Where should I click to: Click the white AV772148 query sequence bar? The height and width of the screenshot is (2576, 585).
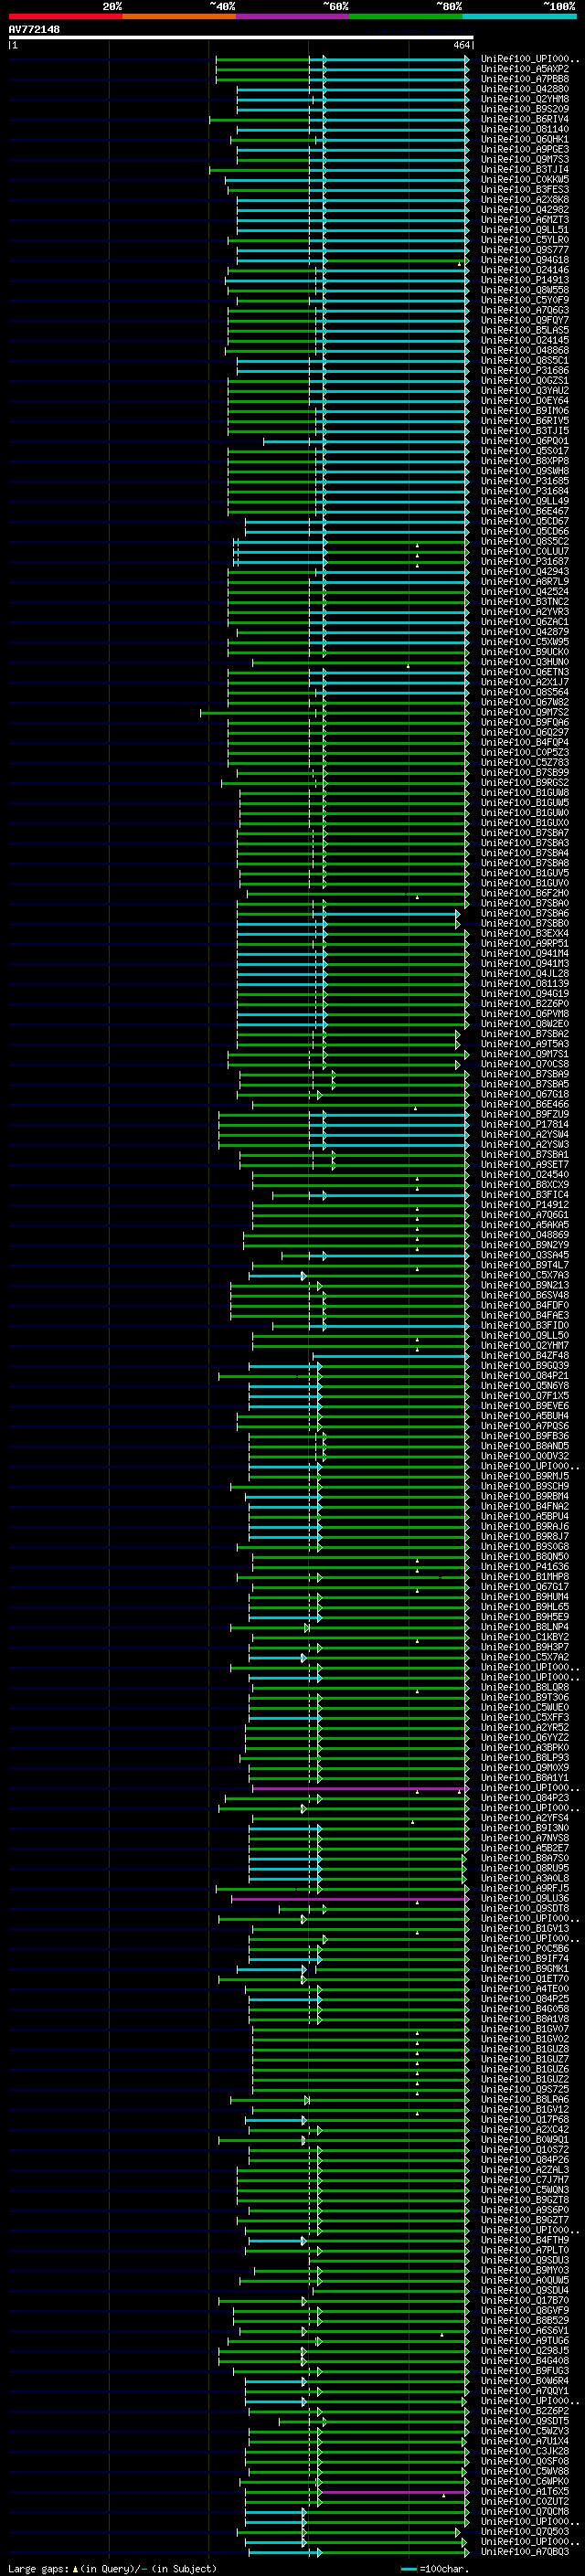[x=241, y=37]
